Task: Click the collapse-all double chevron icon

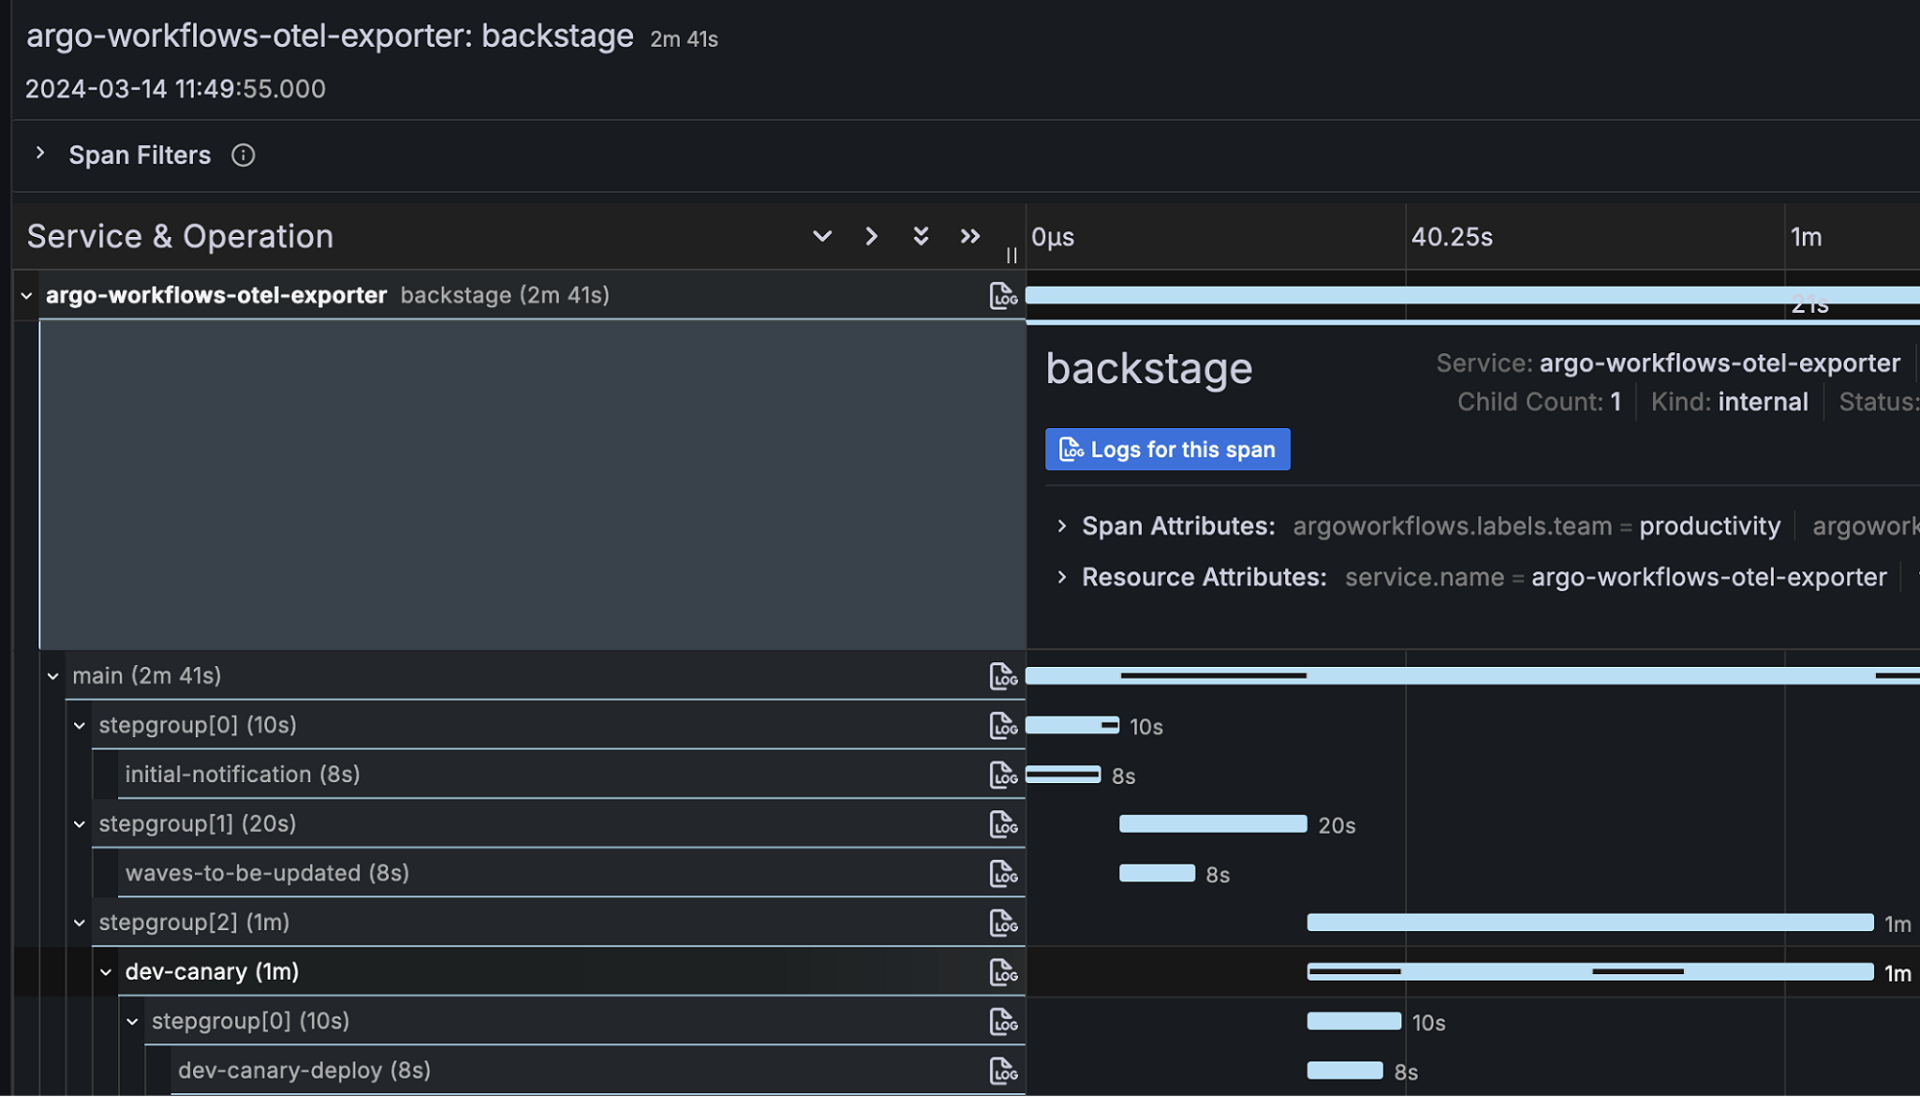Action: click(x=969, y=236)
